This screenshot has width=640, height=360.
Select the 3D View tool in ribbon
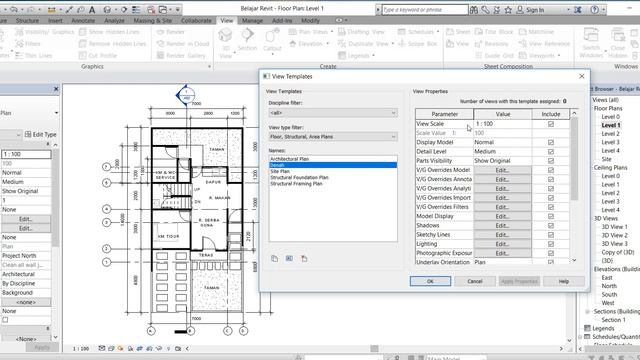(225, 43)
